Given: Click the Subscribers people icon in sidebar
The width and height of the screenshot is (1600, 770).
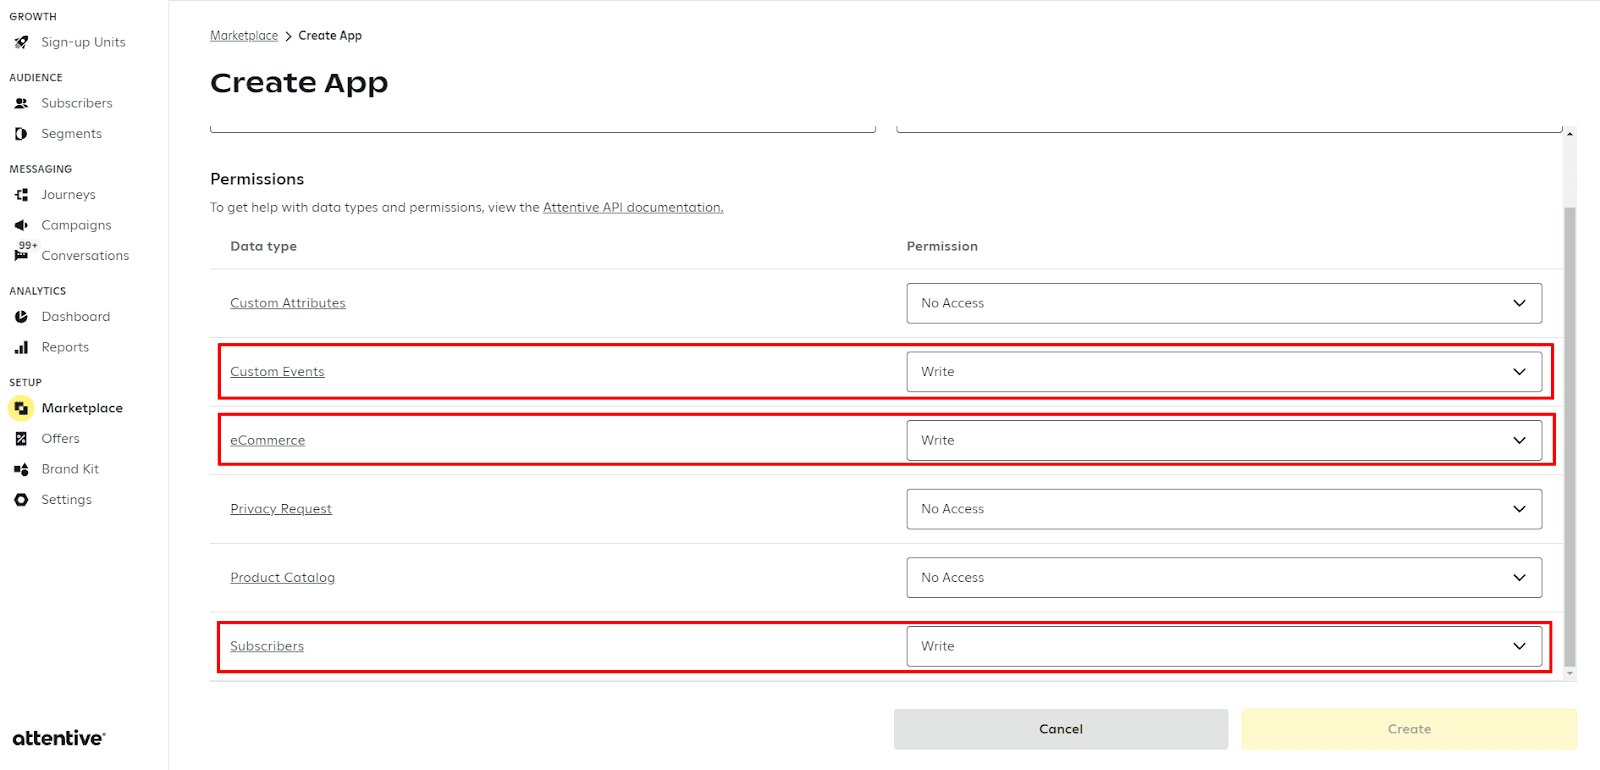Looking at the screenshot, I should [x=21, y=103].
